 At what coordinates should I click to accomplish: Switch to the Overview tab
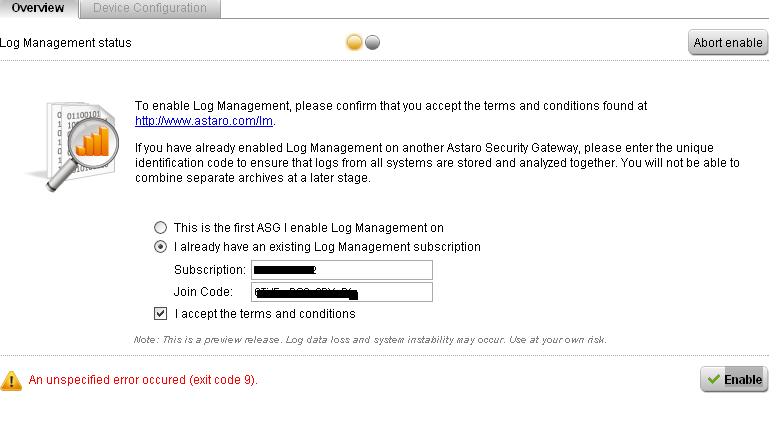click(38, 8)
